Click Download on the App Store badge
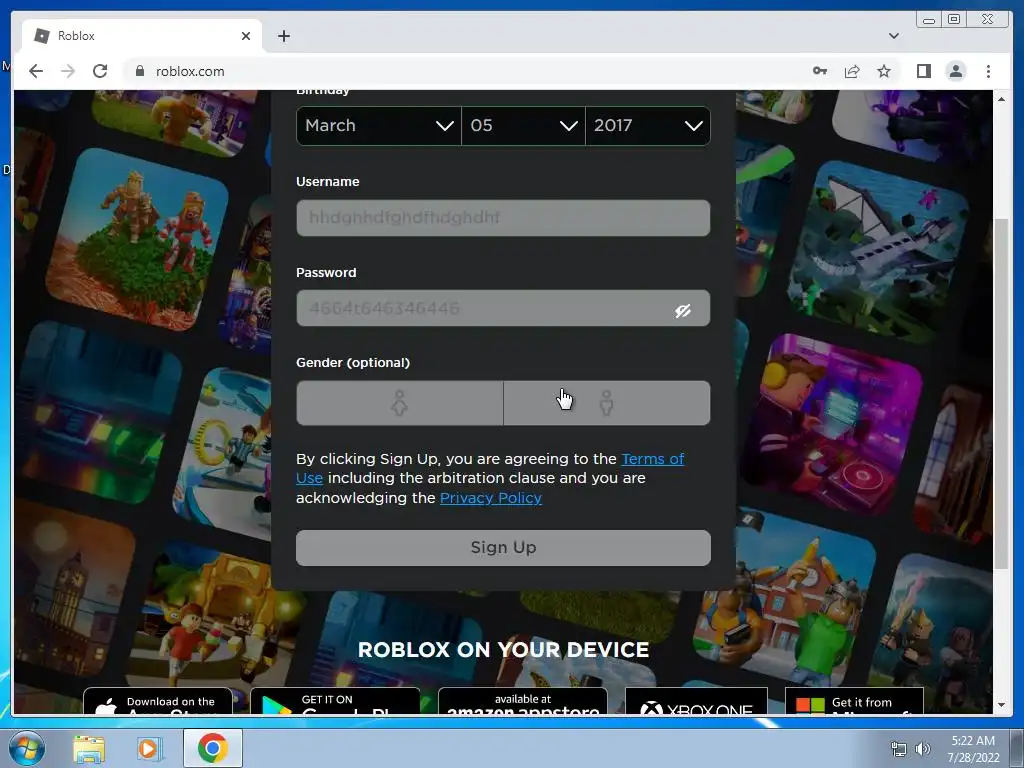The height and width of the screenshot is (768, 1024). tap(157, 701)
